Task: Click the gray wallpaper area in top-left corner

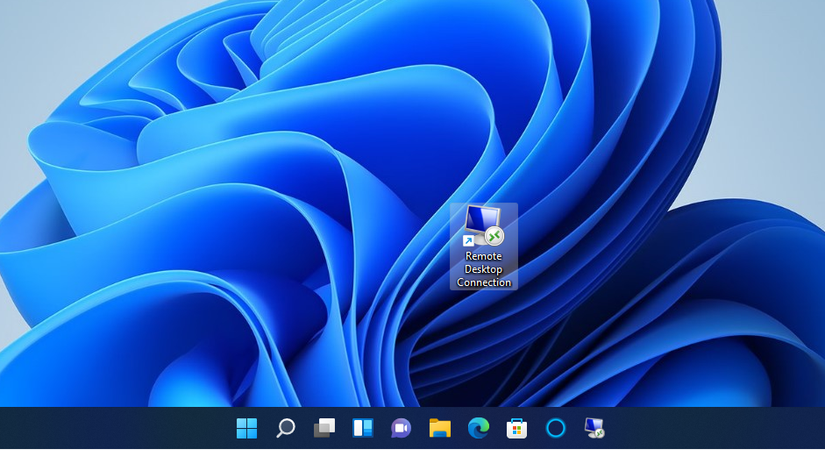Action: click(30, 30)
